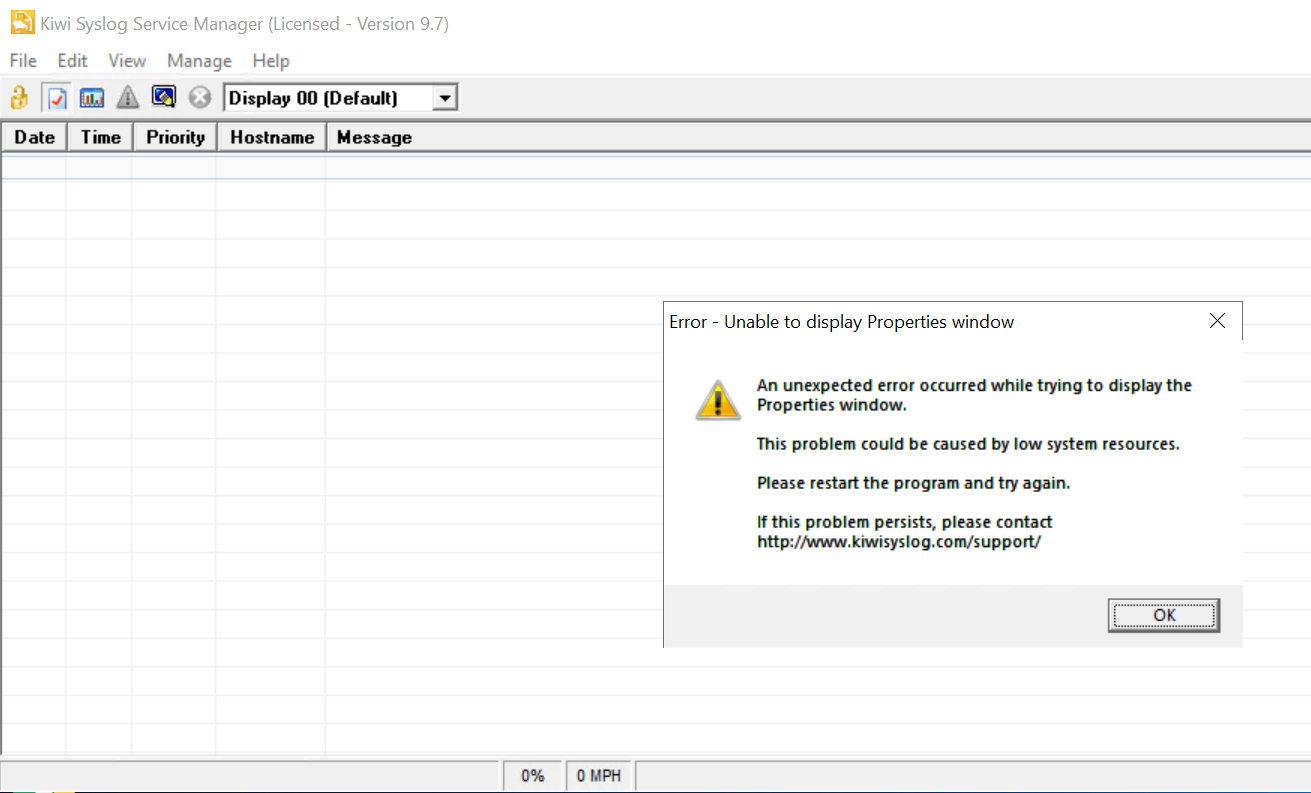This screenshot has height=793, width=1311.
Task: Click the 0% status bar field
Action: (532, 775)
